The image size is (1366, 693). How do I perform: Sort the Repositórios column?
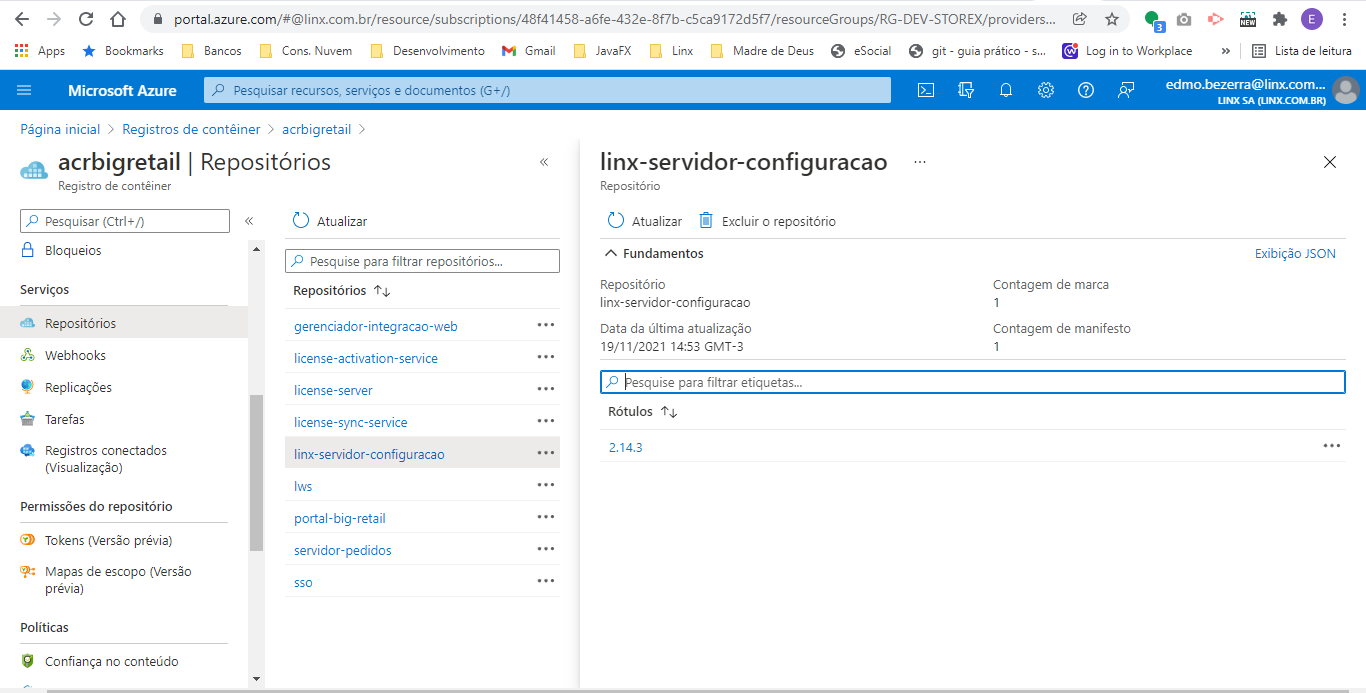(x=381, y=291)
